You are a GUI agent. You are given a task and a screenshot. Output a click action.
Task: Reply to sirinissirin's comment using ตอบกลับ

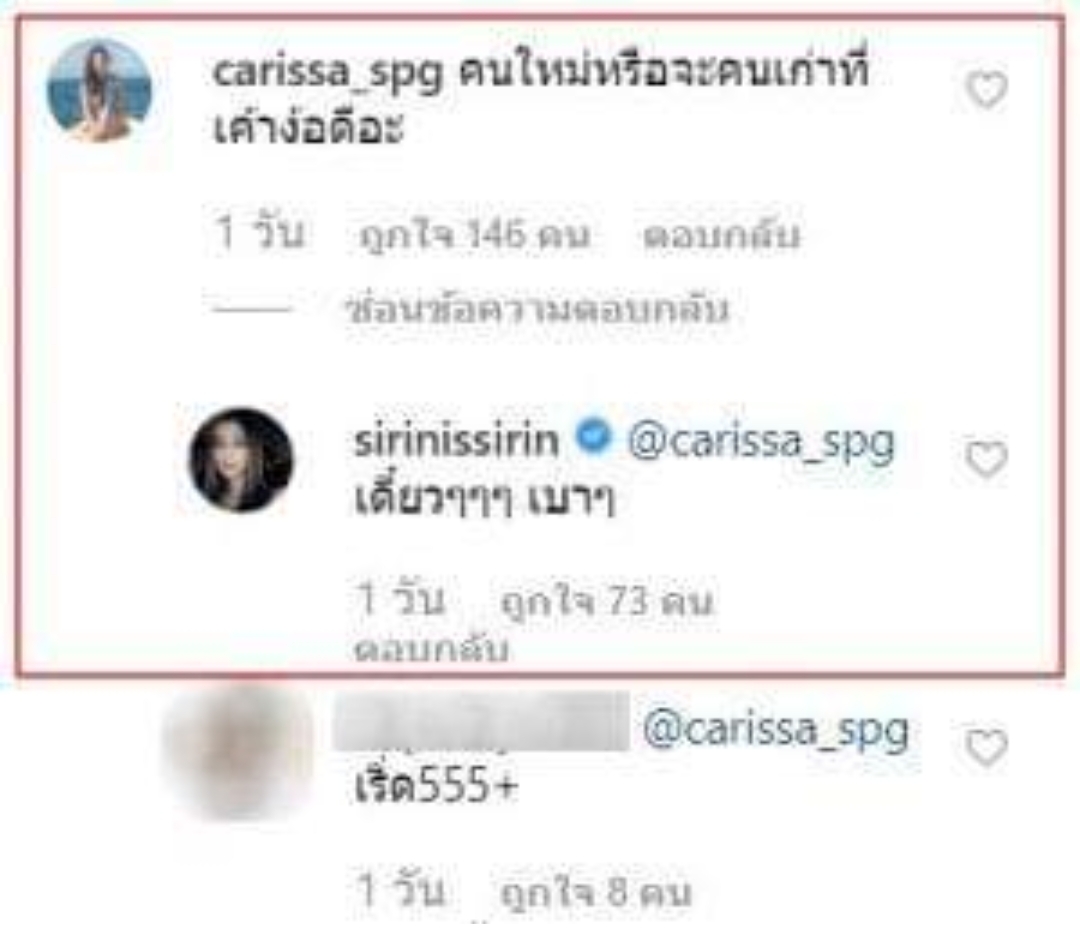(x=431, y=650)
